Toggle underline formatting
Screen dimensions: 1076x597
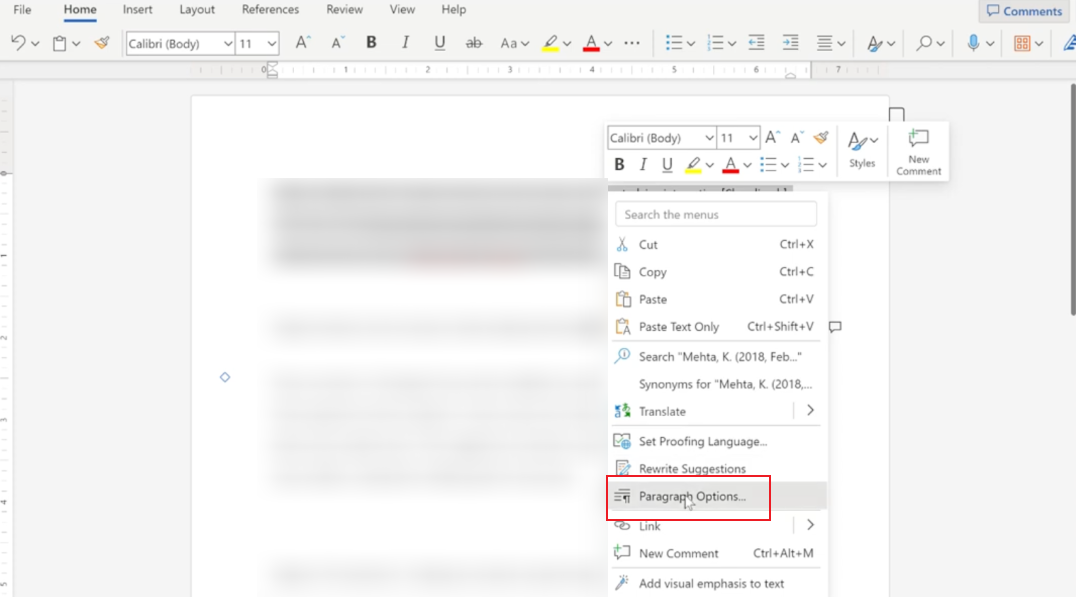439,43
